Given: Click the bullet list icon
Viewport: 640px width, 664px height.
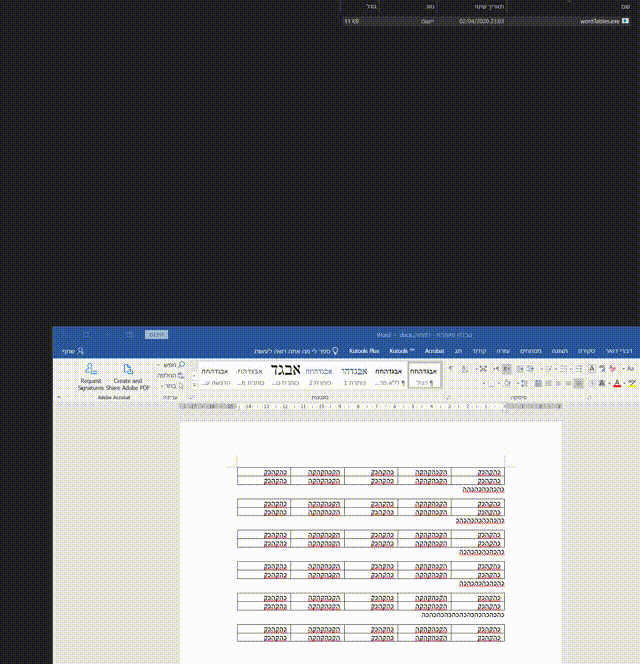Looking at the screenshot, I should click(579, 369).
